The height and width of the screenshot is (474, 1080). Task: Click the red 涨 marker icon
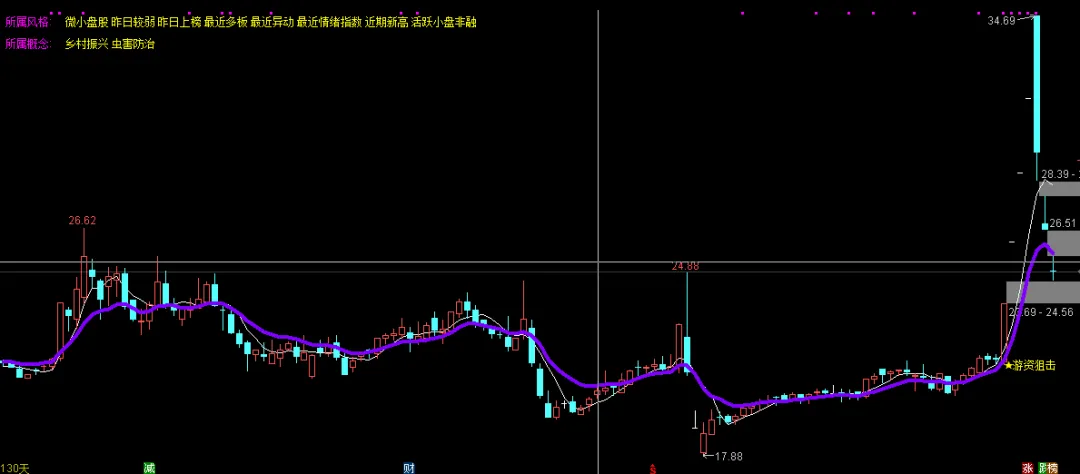point(1027,468)
